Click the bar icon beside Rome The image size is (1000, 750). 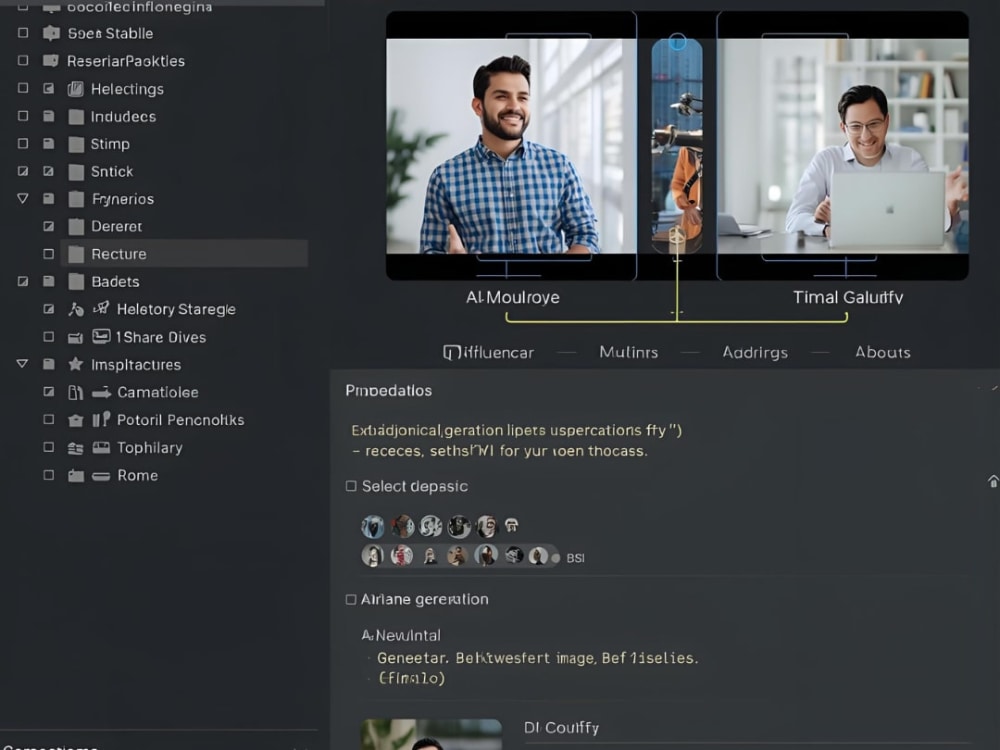pos(101,476)
